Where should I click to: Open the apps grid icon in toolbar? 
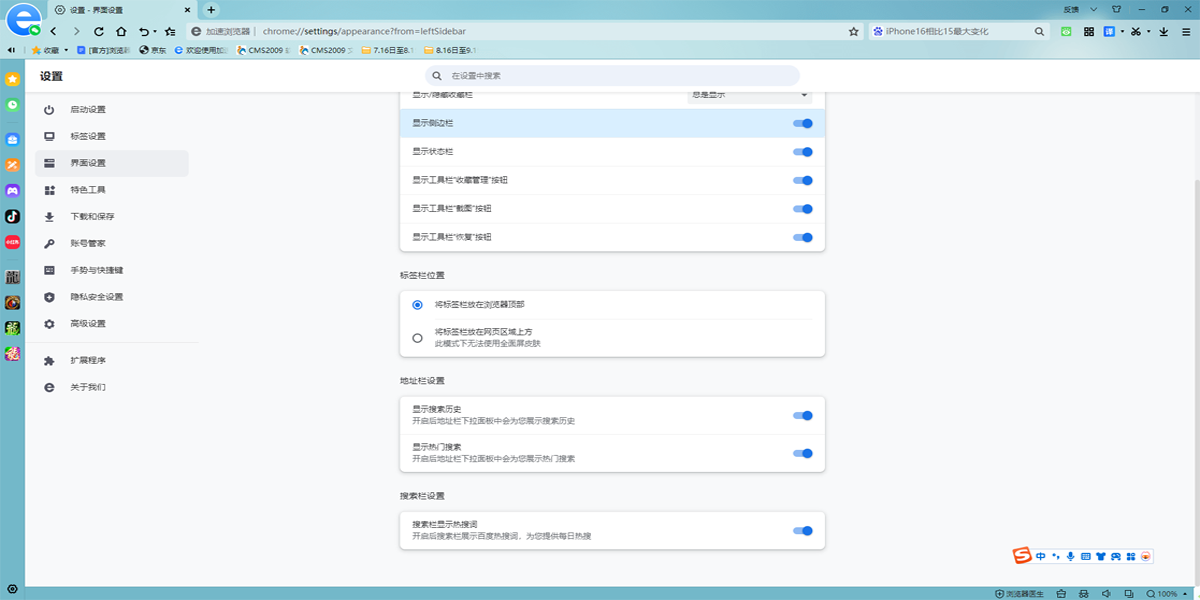point(1089,31)
